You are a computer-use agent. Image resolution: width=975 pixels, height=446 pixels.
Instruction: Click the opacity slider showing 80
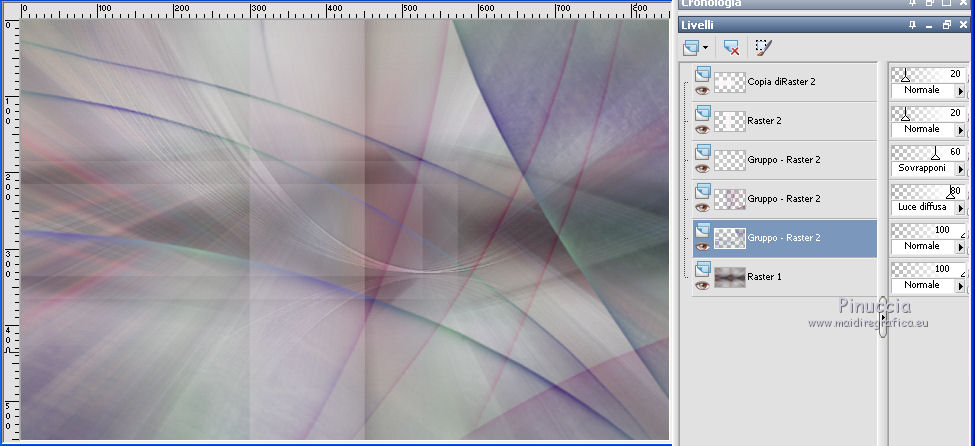(x=928, y=192)
